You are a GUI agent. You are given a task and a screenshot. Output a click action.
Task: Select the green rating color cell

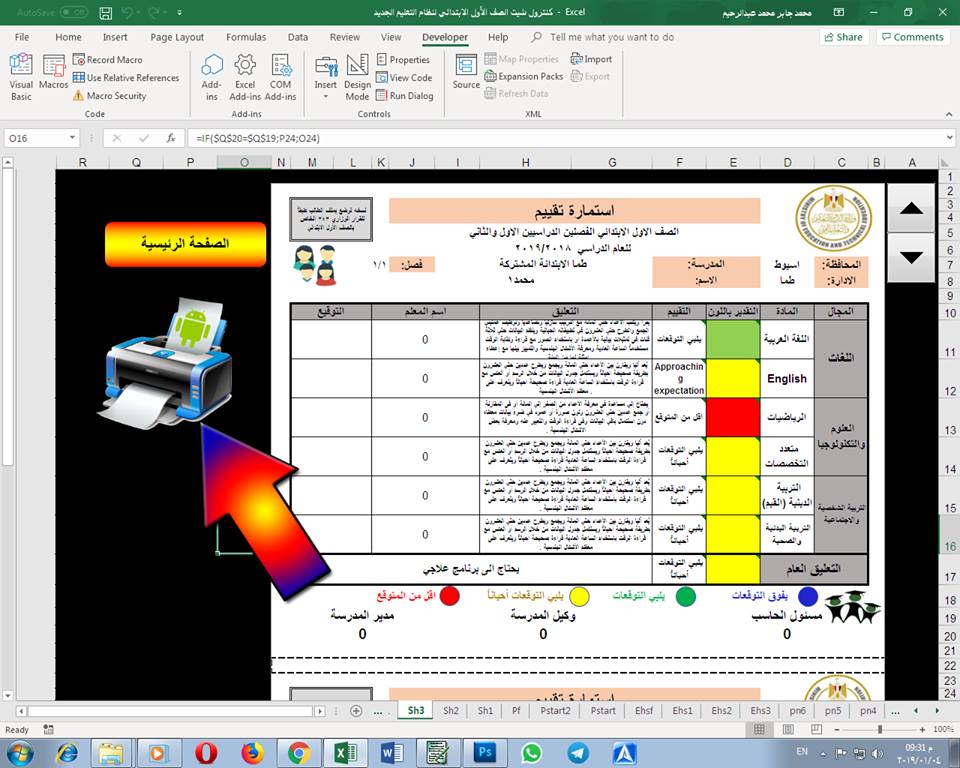click(733, 339)
